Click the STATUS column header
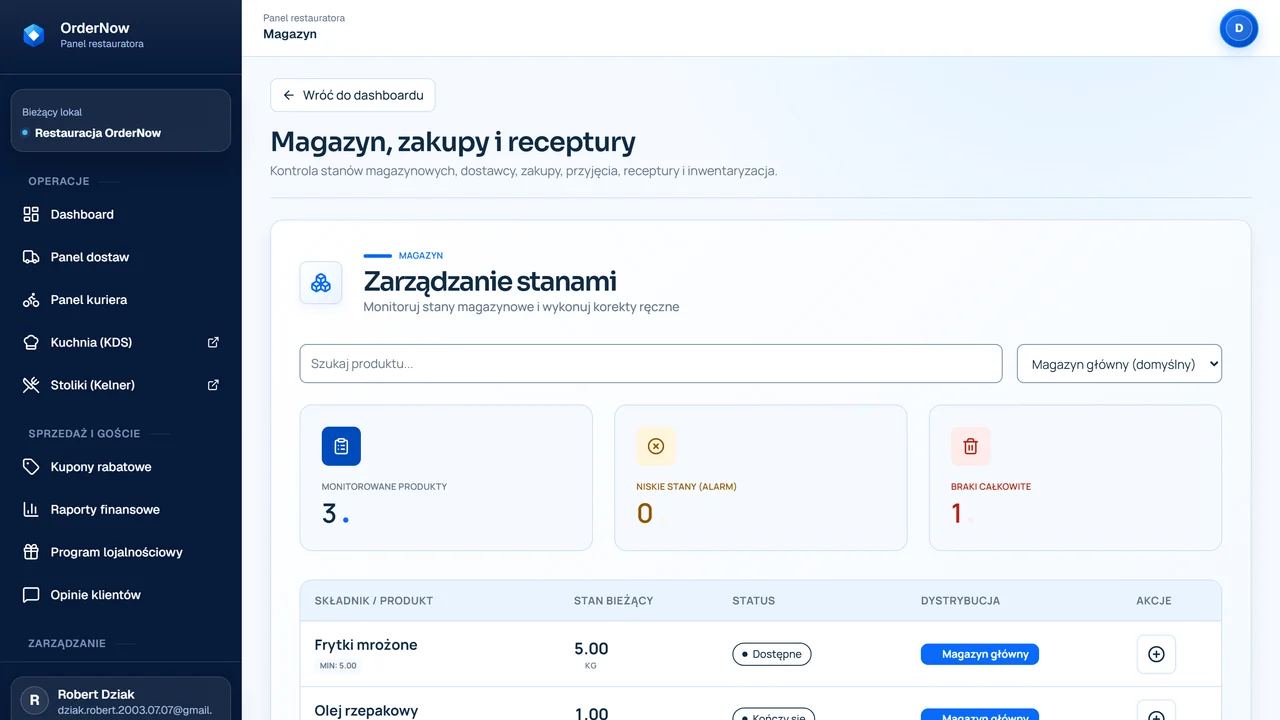Image resolution: width=1280 pixels, height=720 pixels. point(754,601)
